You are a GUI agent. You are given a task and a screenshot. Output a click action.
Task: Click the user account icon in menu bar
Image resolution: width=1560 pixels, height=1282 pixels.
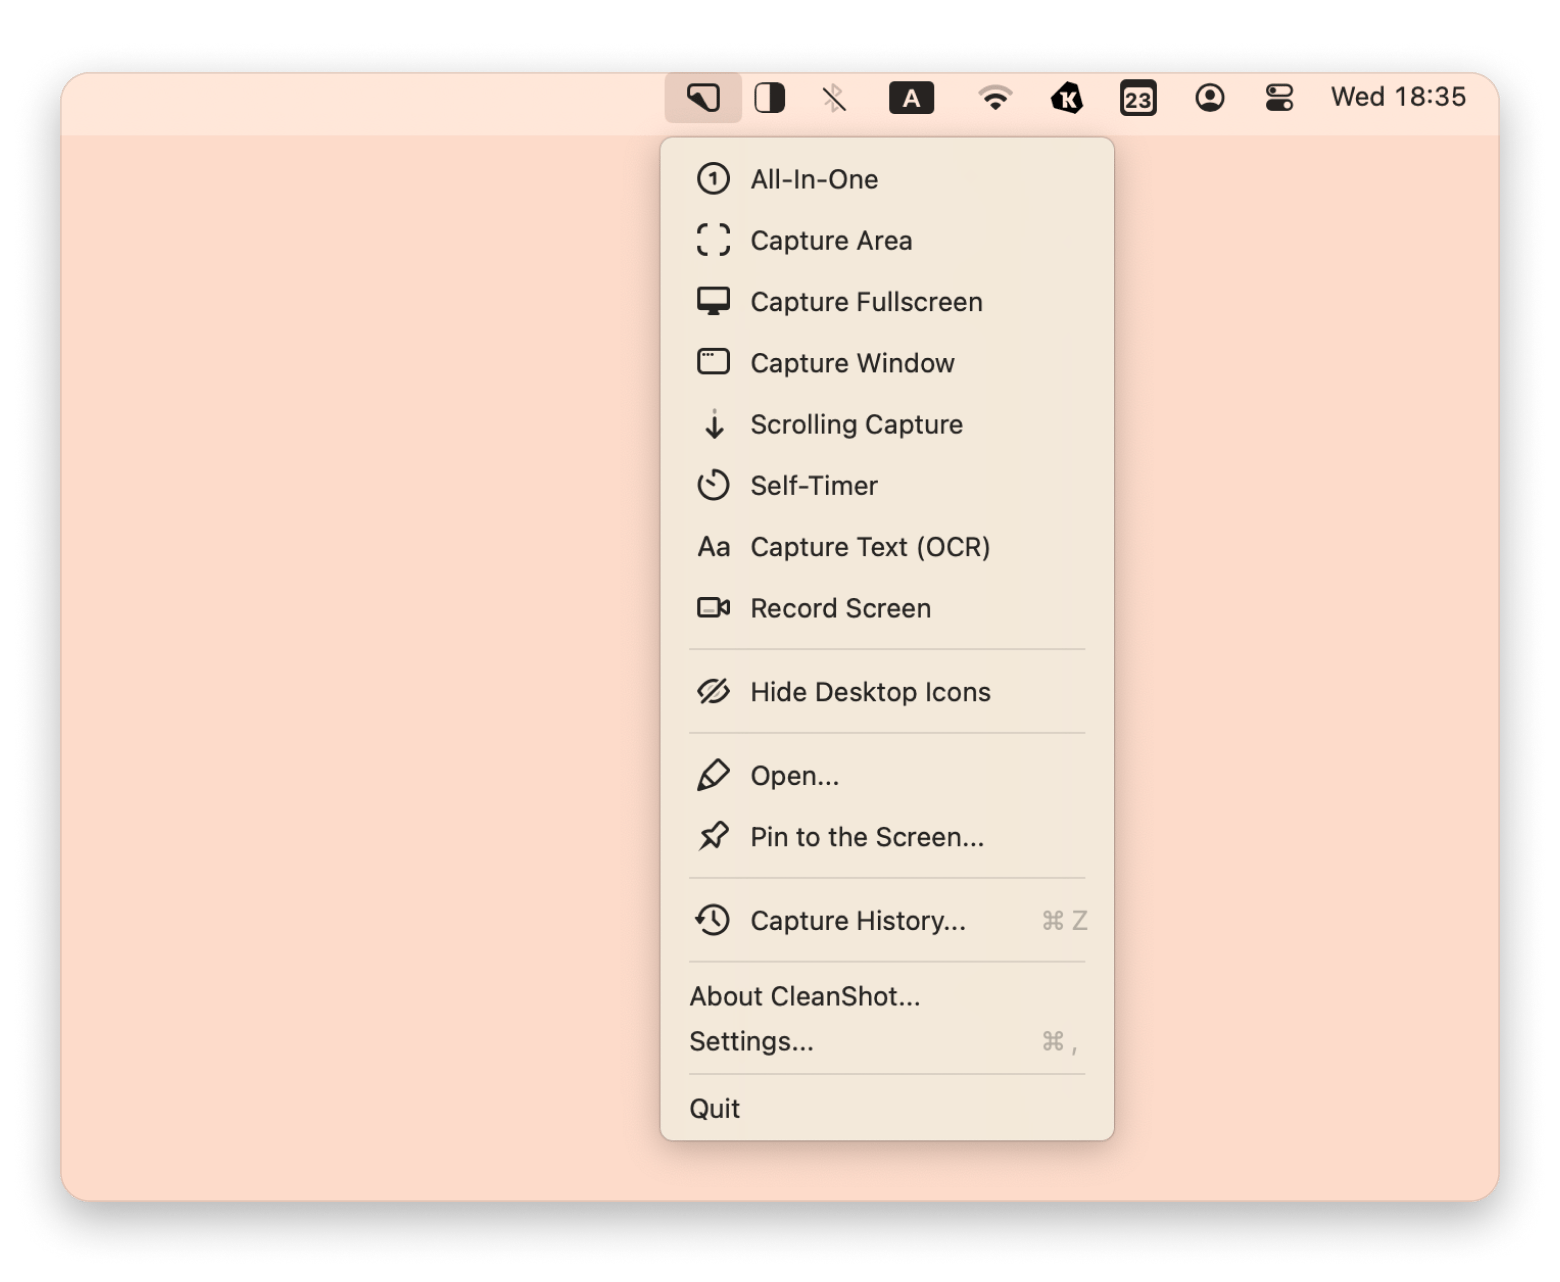tap(1209, 98)
